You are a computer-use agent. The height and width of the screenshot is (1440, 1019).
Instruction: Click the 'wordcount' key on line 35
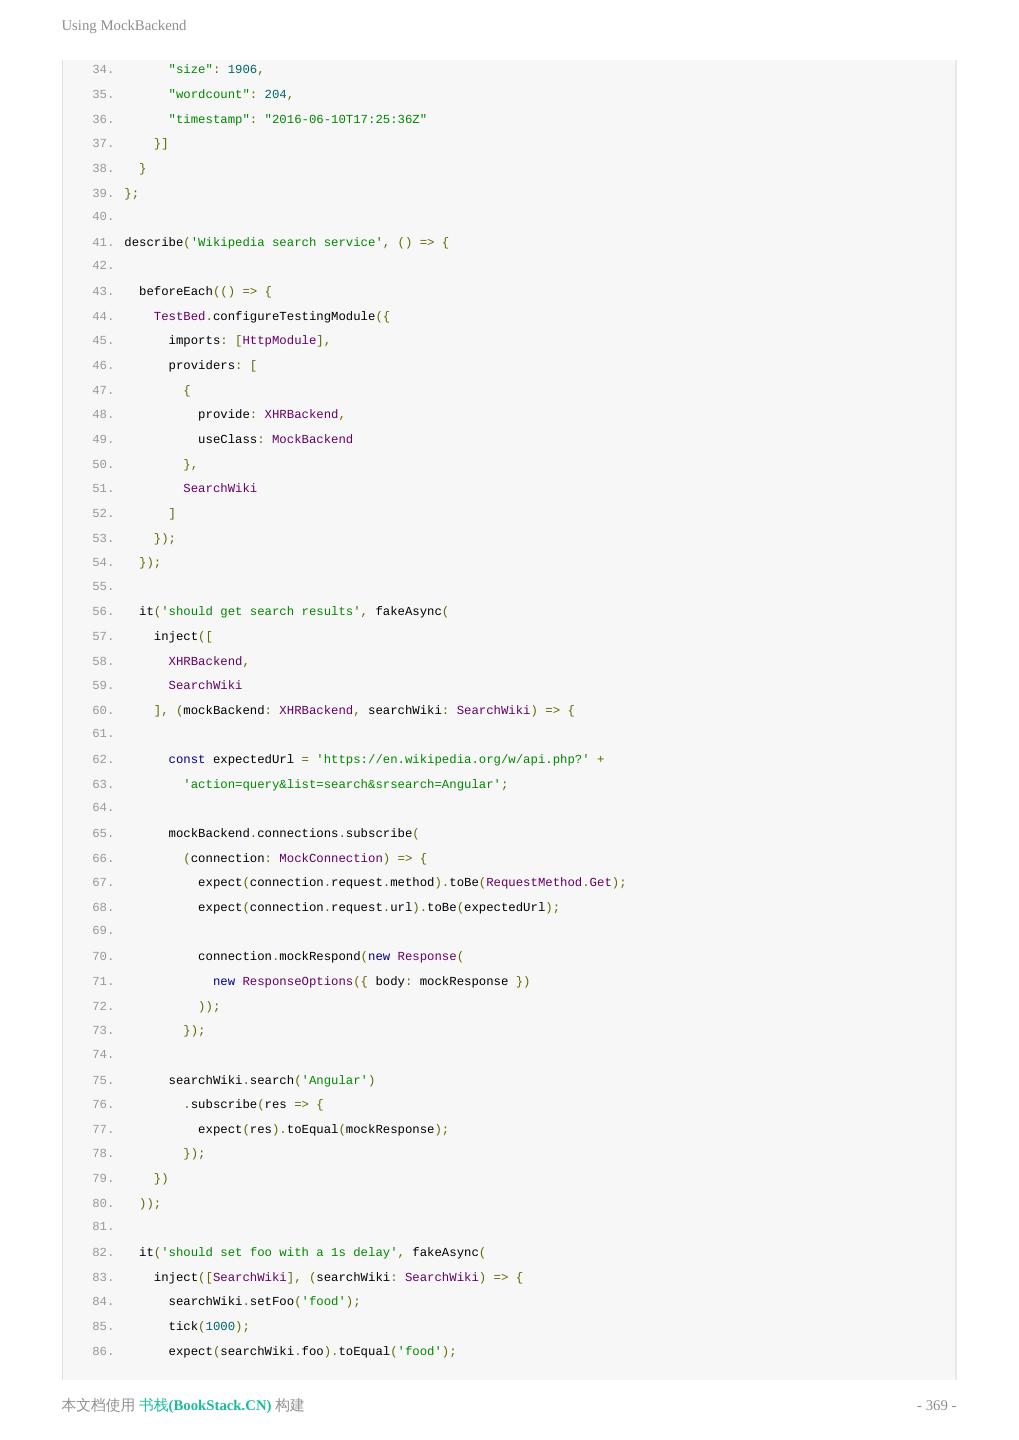(x=209, y=95)
